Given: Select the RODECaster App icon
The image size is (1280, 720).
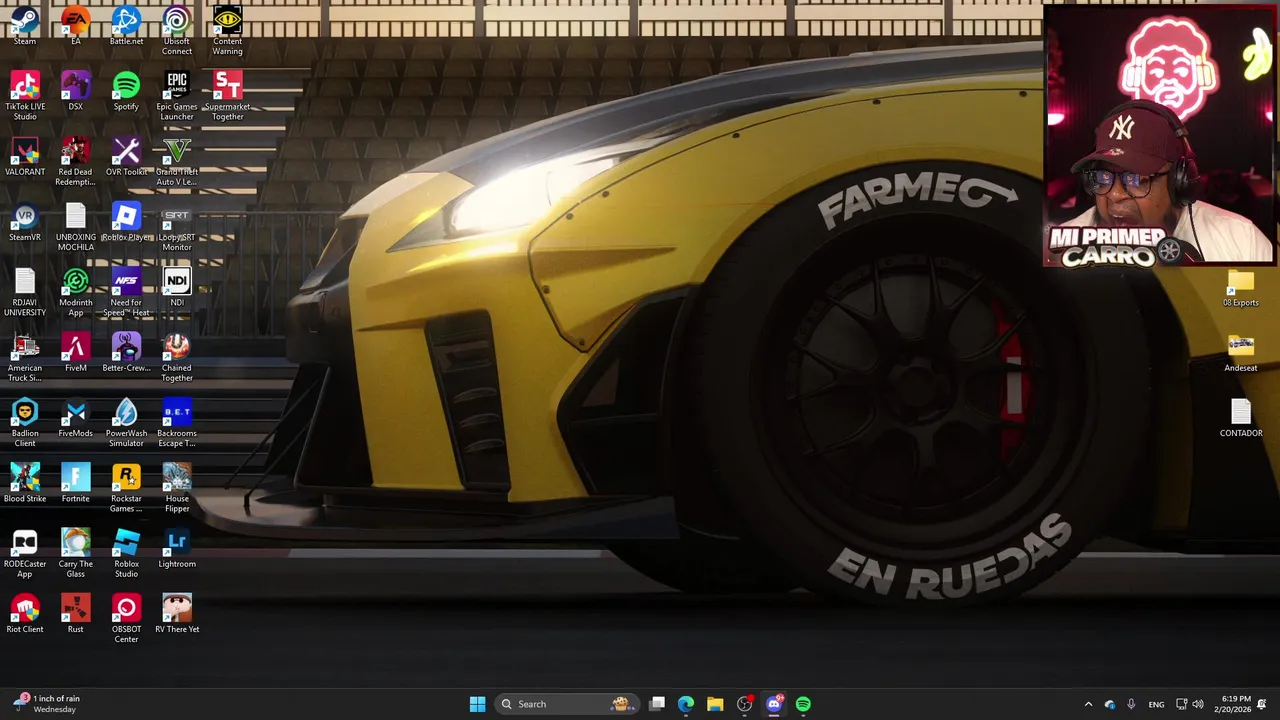Looking at the screenshot, I should pos(25,554).
